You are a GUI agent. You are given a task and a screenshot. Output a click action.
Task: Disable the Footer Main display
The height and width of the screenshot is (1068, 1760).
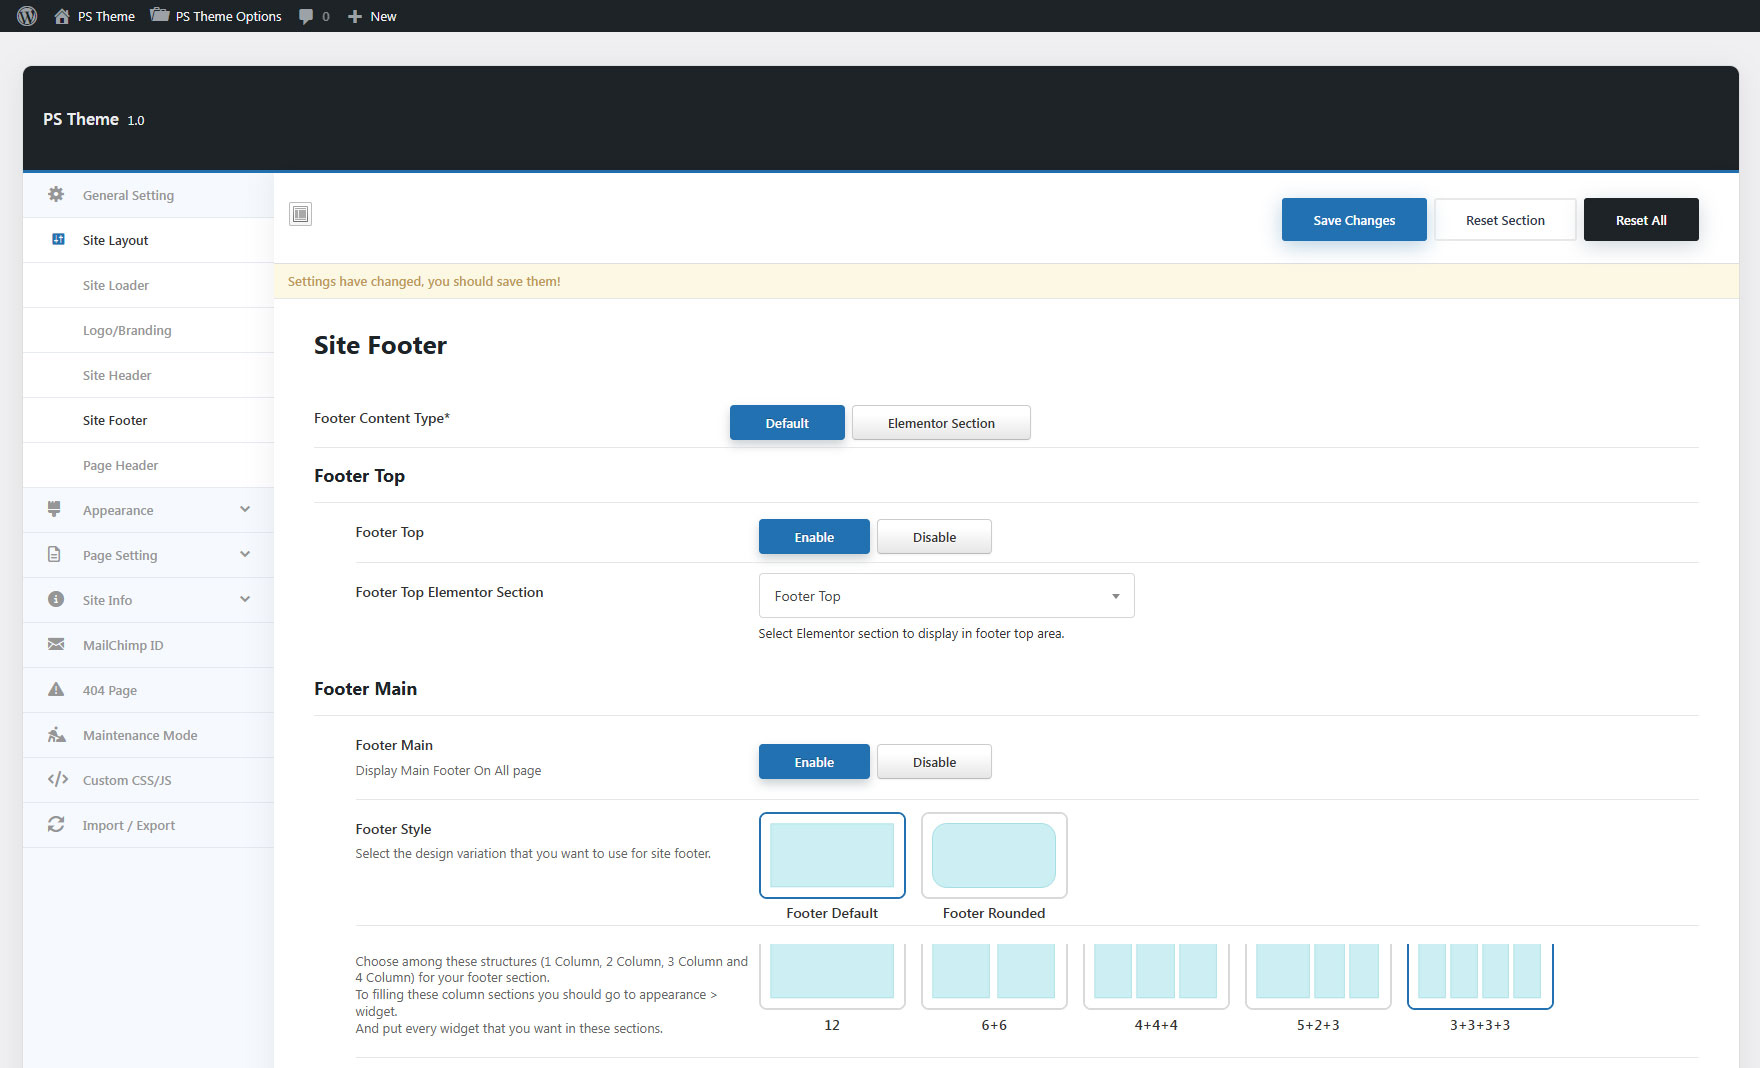[x=933, y=762]
